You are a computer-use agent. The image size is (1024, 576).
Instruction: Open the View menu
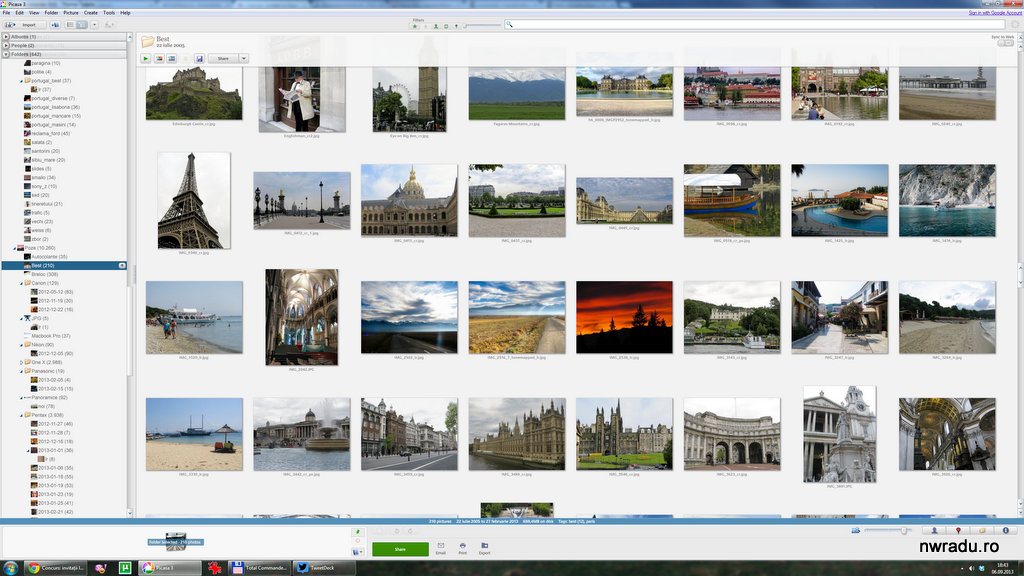(x=34, y=12)
